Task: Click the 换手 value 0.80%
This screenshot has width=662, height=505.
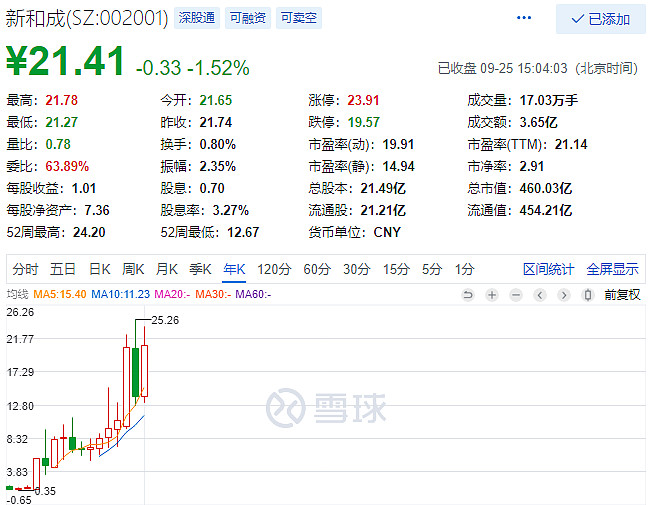Action: [x=217, y=144]
